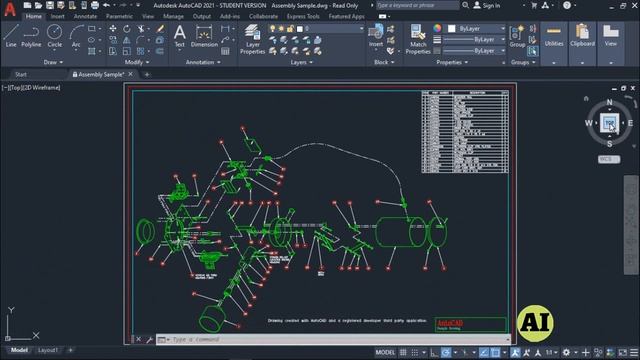Click the Sign In button
Viewport: 640px width, 360px height.
(487, 6)
